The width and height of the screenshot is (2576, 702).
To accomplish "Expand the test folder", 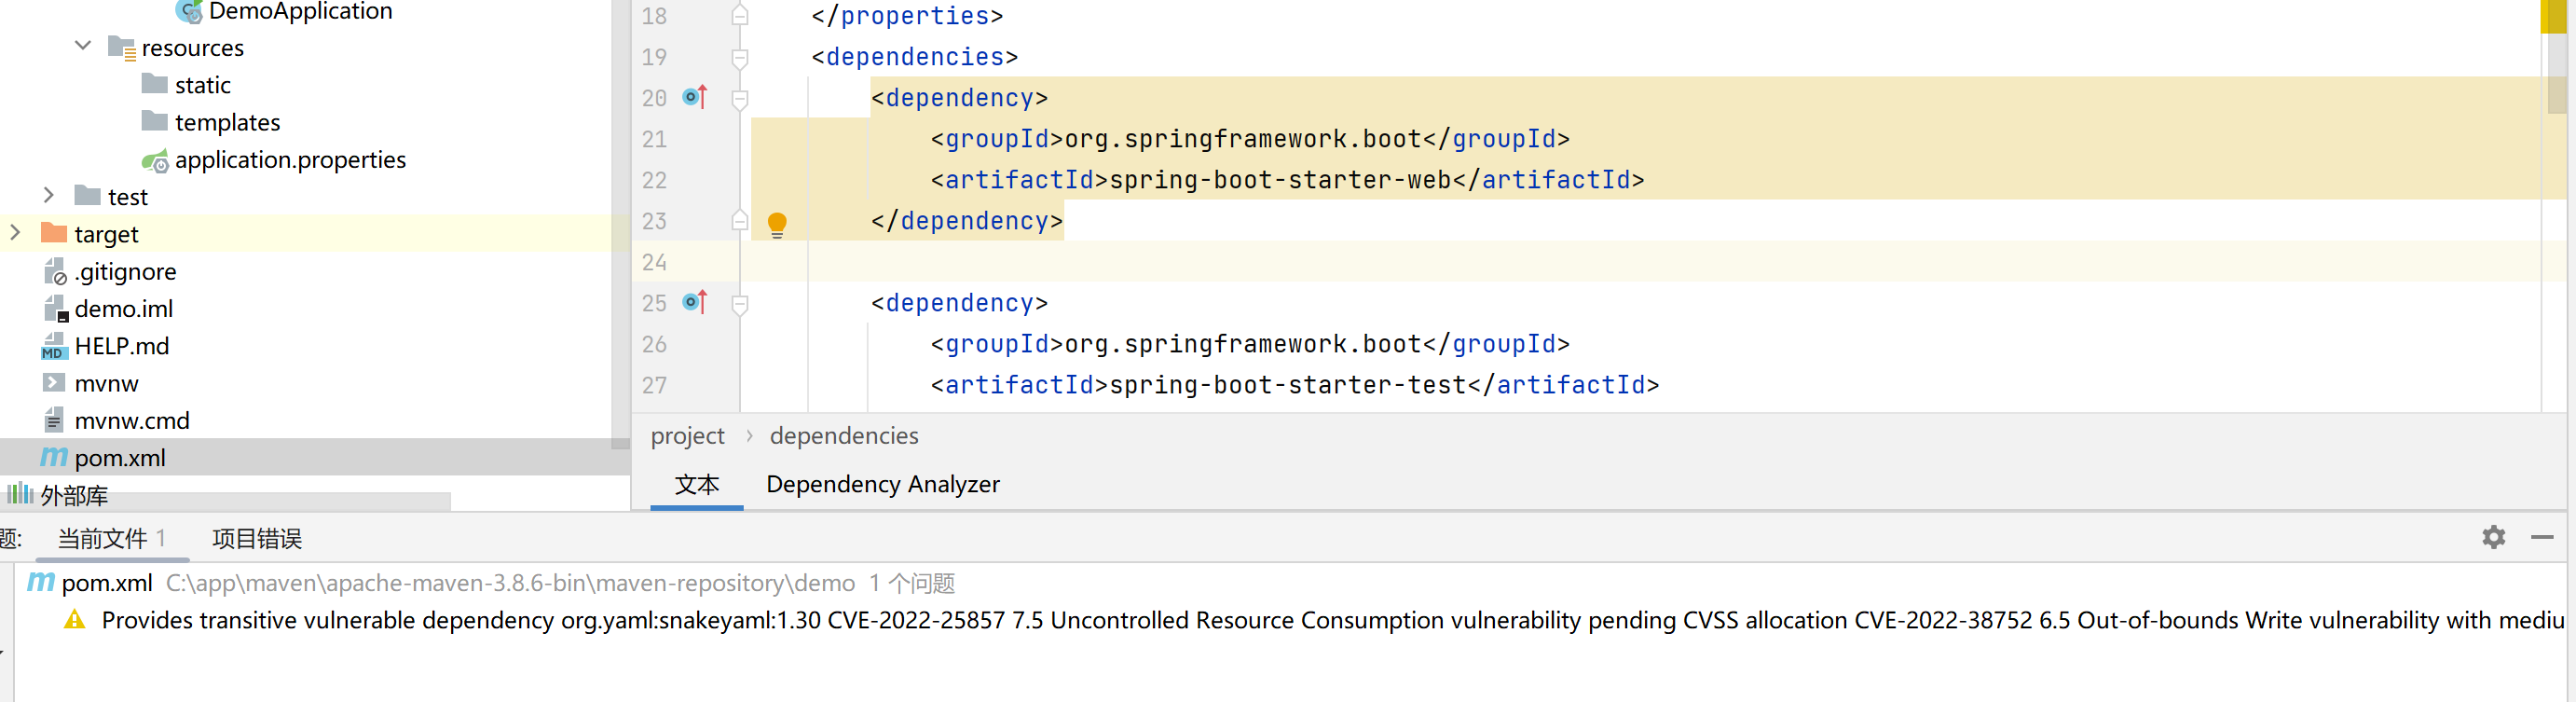I will 49,196.
